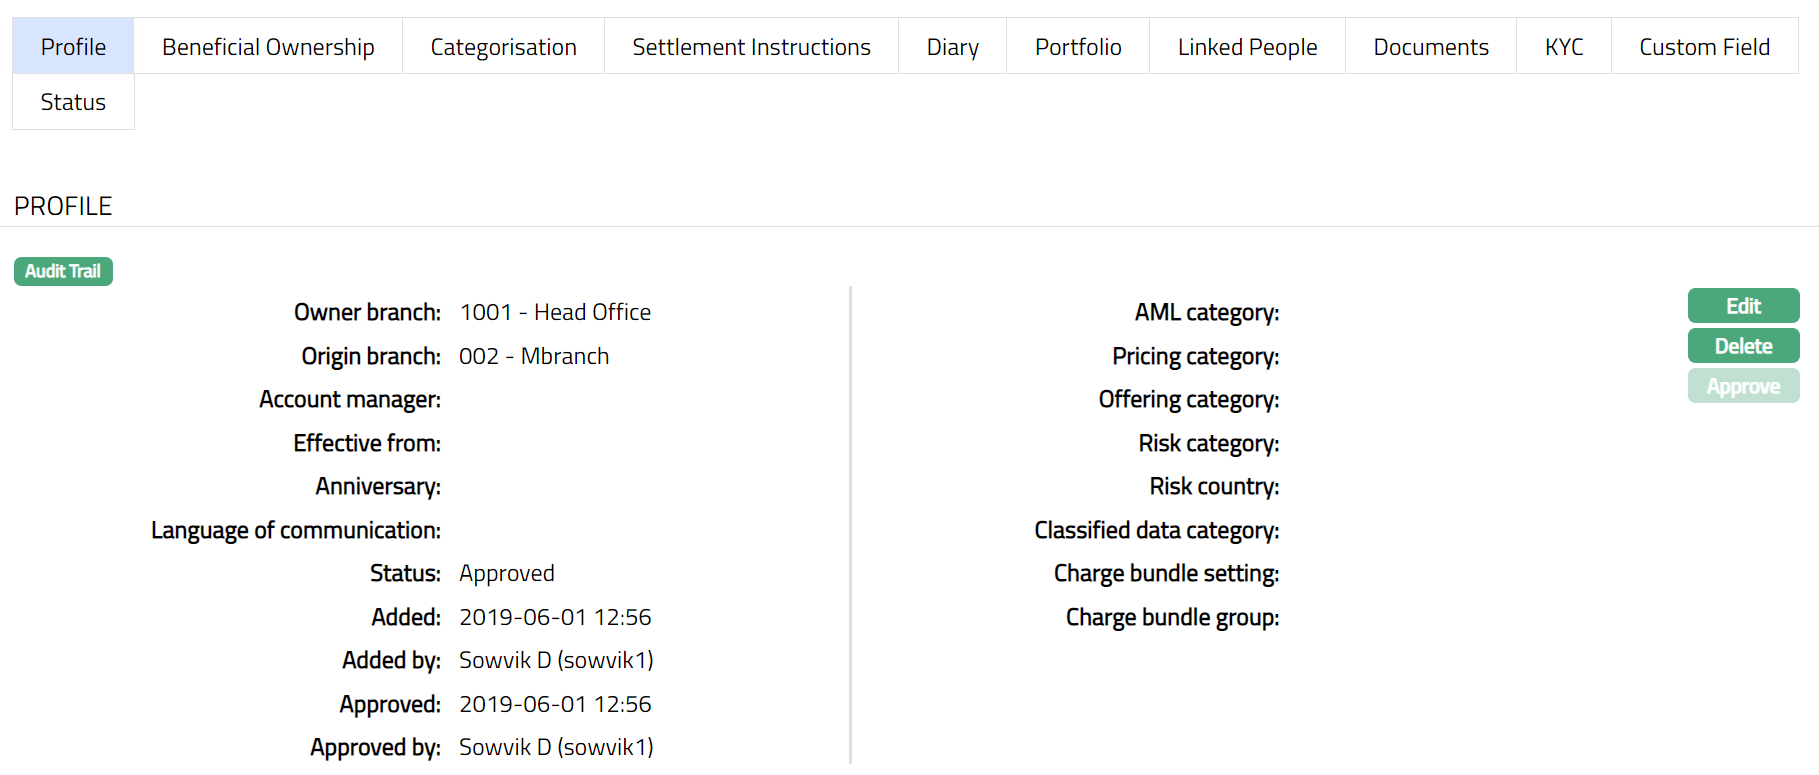This screenshot has height=775, width=1819.
Task: View the Portfolio tab
Action: (1077, 47)
